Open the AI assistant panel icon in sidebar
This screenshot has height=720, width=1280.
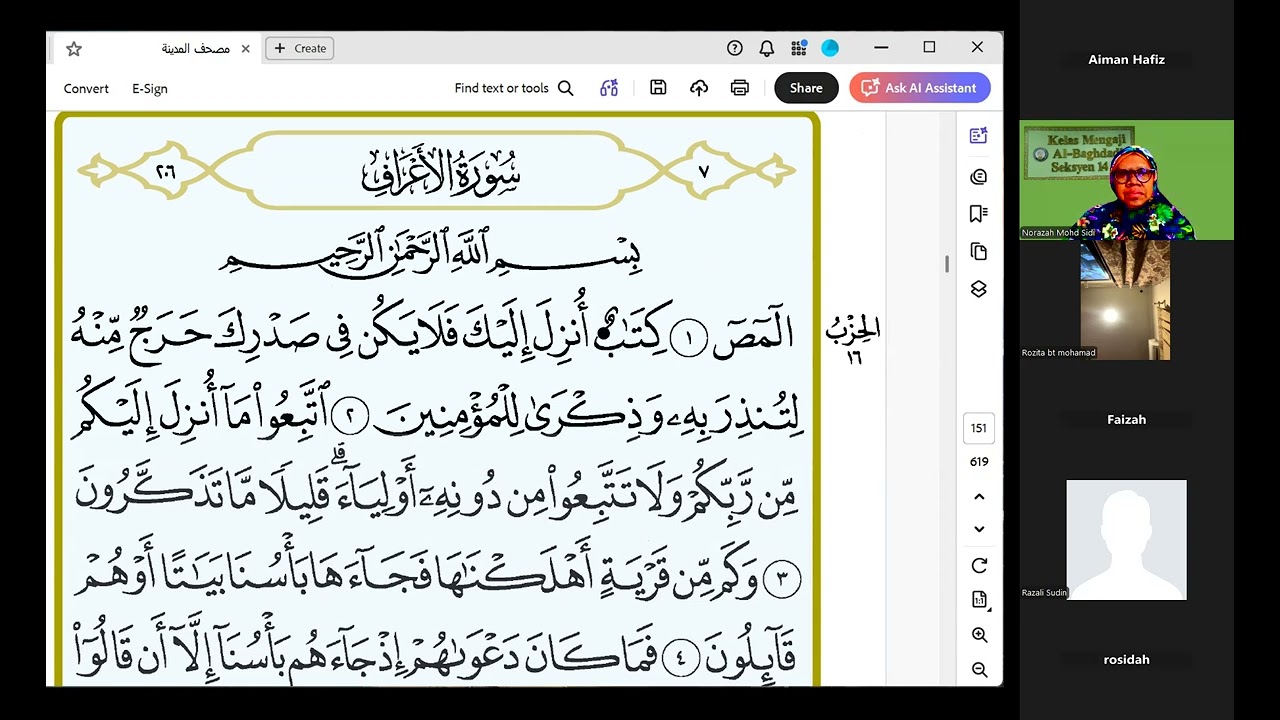979,136
